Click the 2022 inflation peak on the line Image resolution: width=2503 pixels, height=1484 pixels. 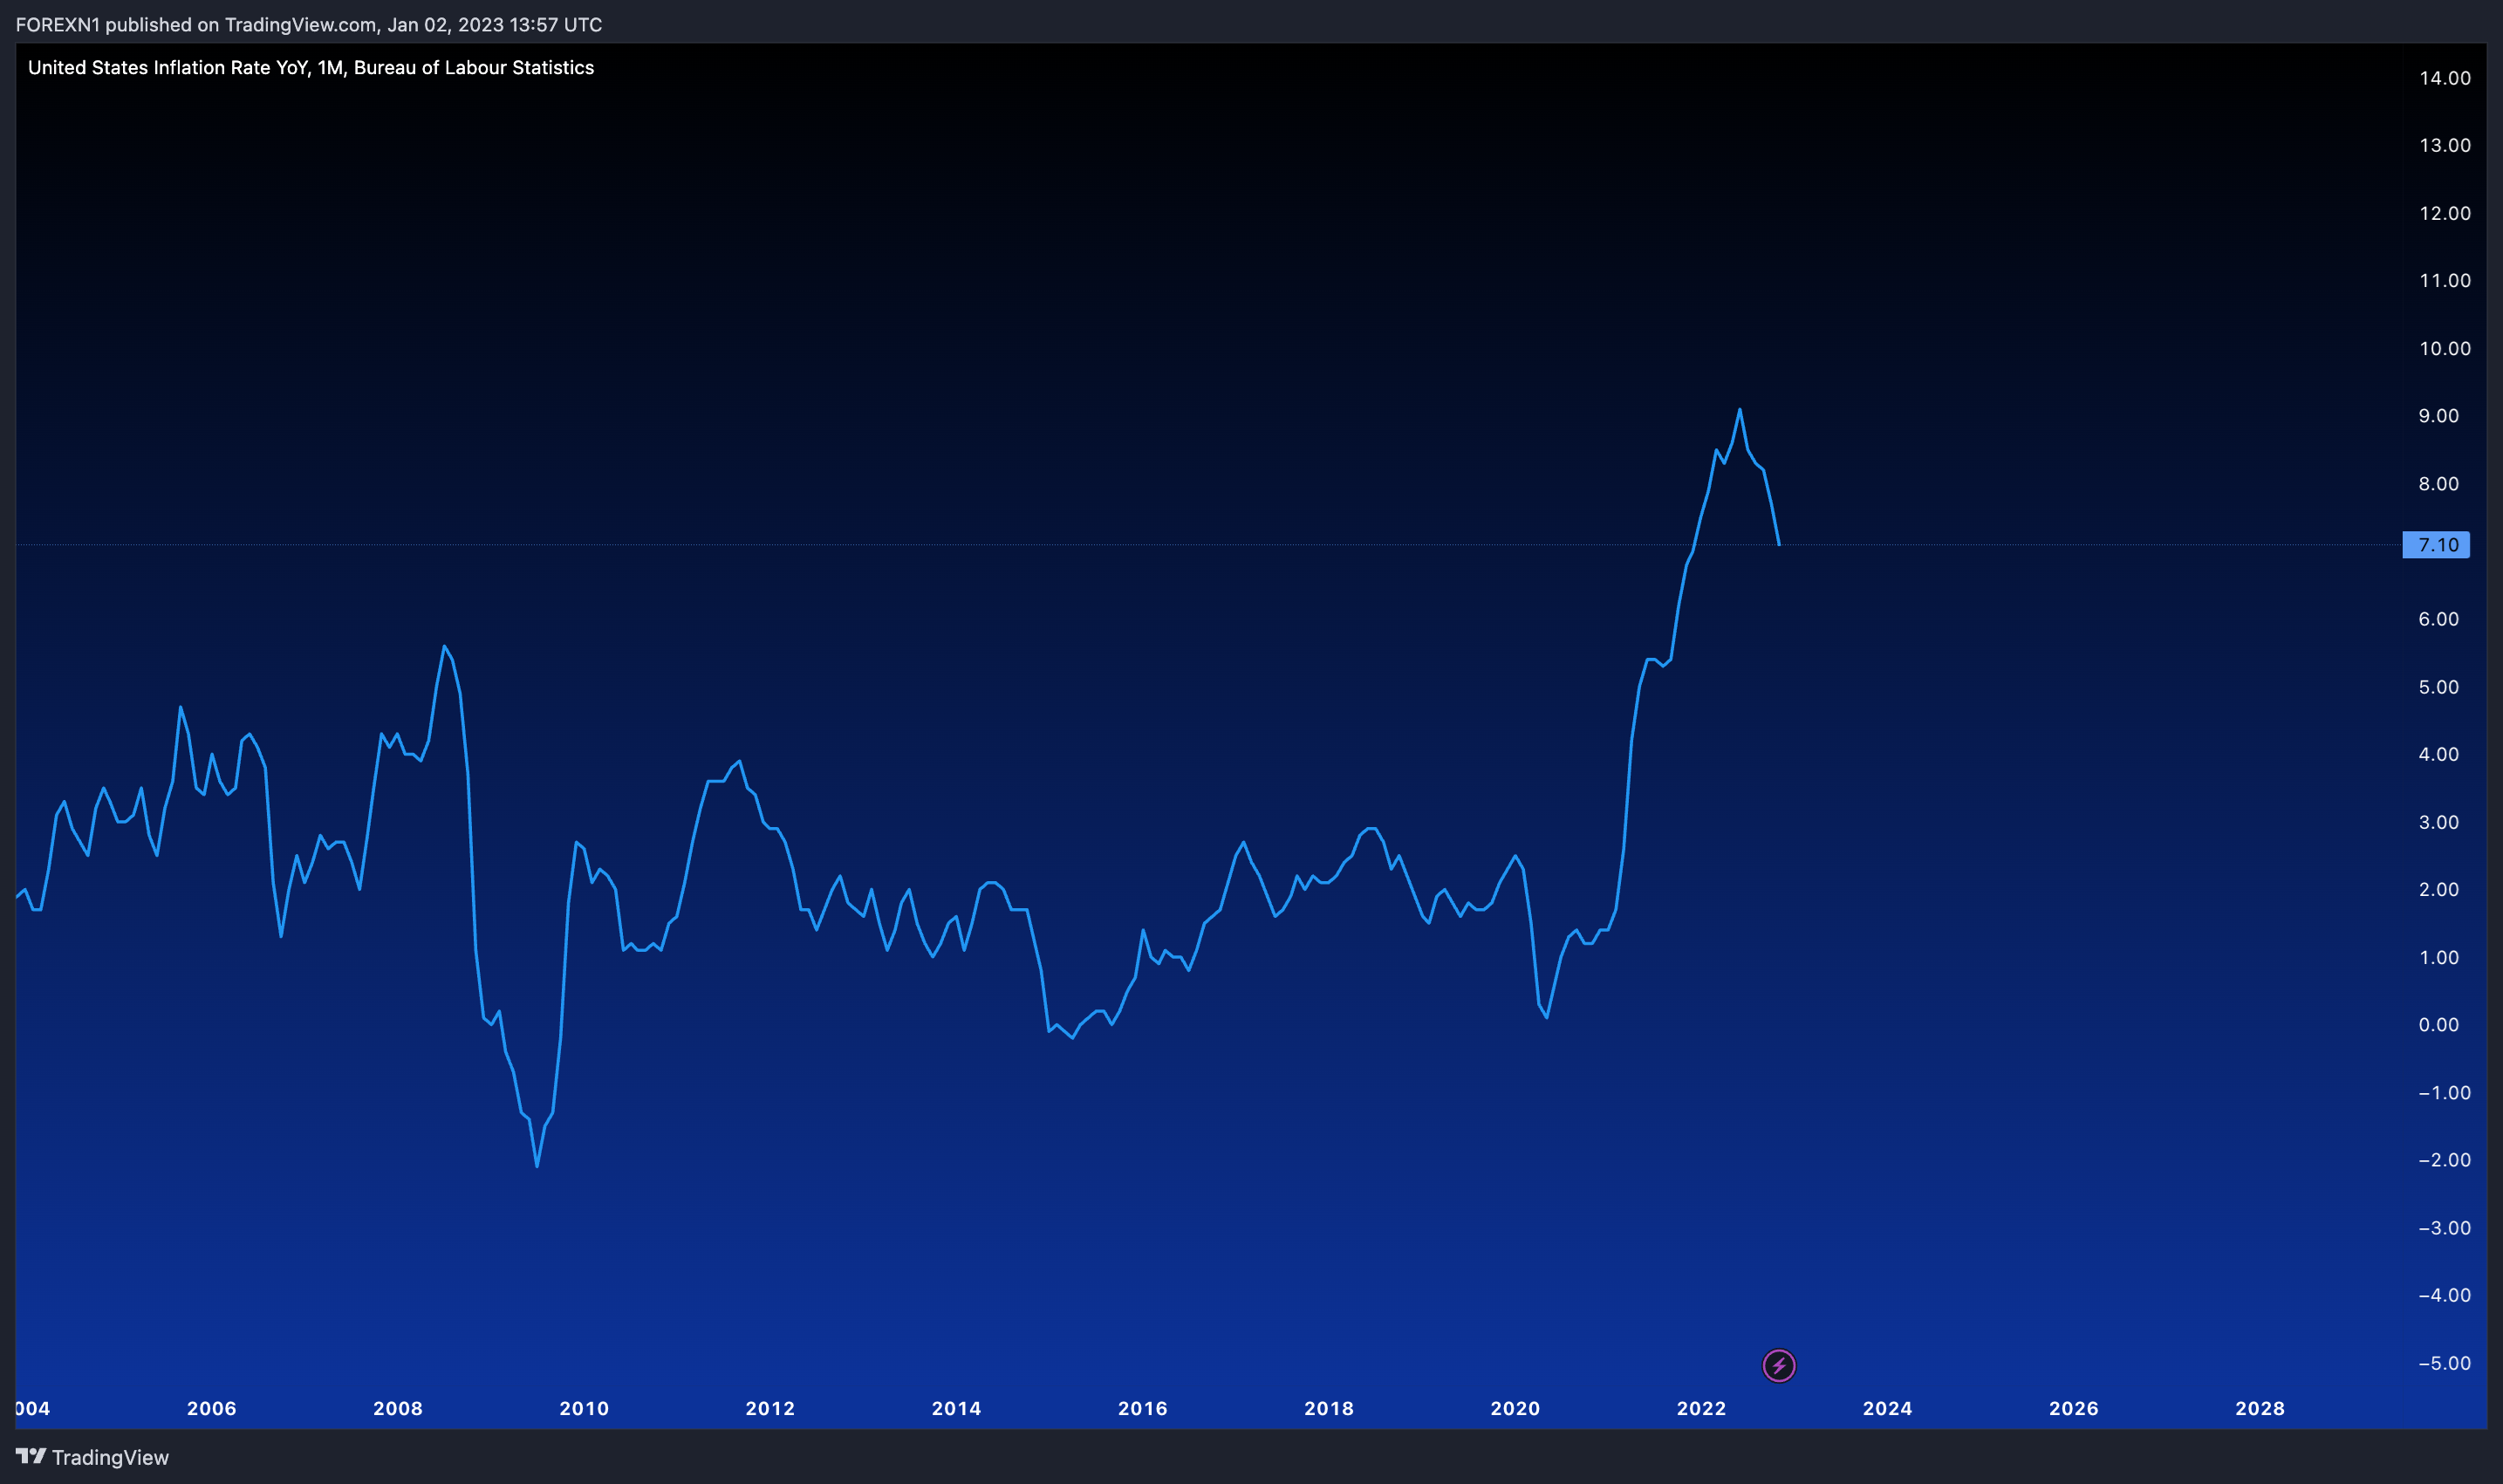click(x=1740, y=410)
